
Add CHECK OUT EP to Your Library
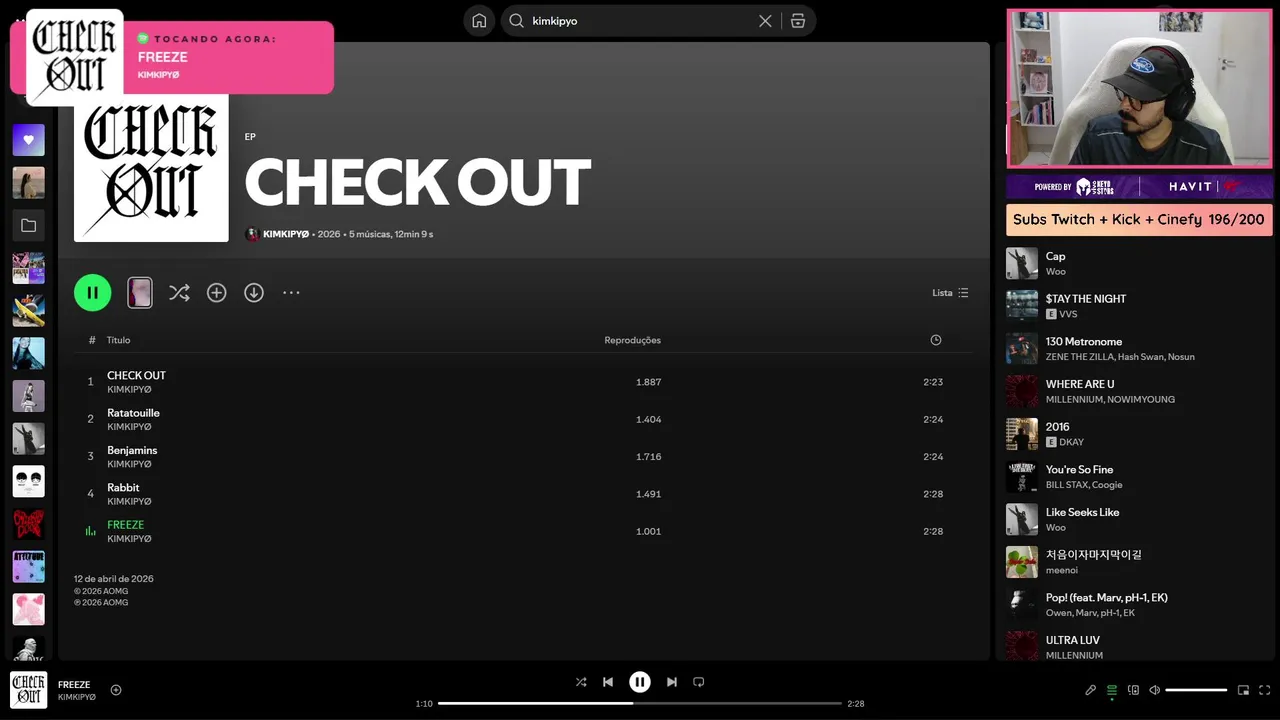(x=217, y=293)
